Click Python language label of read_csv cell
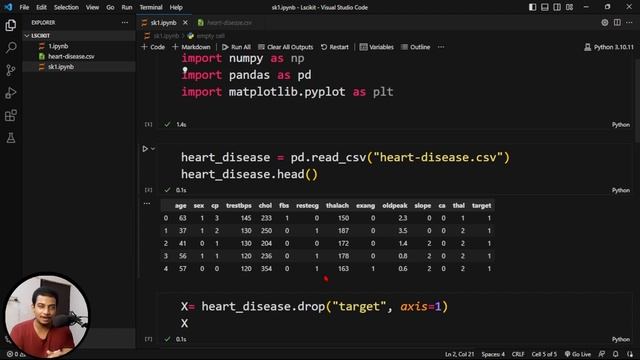 point(621,190)
